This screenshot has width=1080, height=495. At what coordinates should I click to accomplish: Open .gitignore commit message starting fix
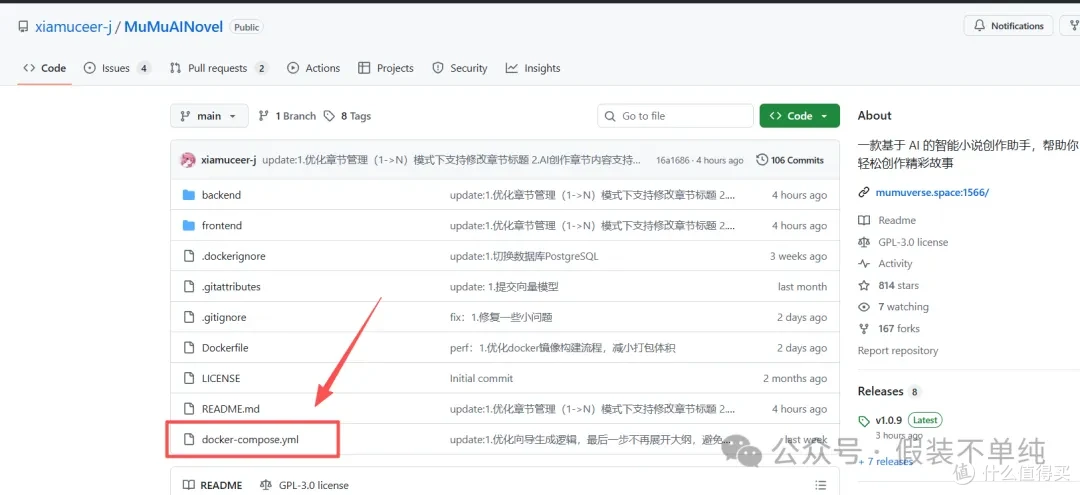[501, 317]
